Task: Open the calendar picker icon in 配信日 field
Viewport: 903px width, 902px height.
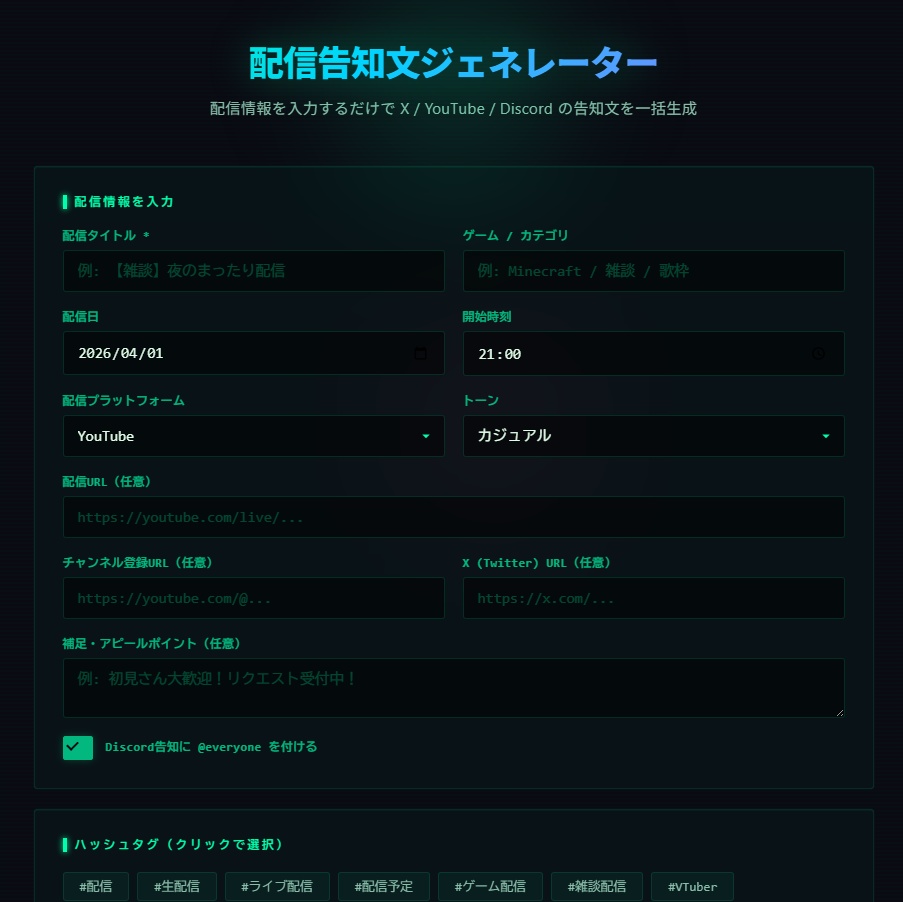Action: [x=420, y=354]
